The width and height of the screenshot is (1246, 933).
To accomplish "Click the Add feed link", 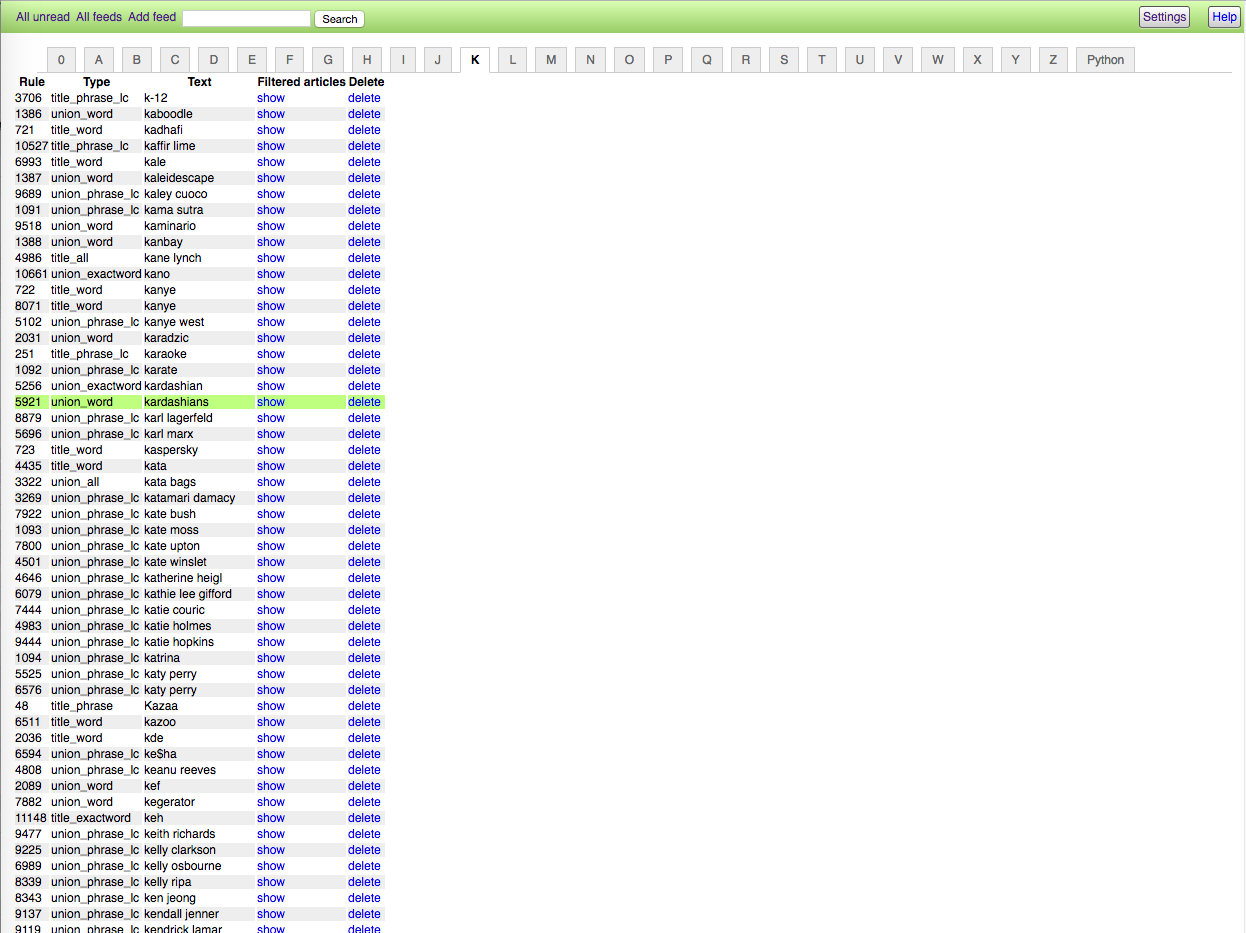I will click(x=152, y=17).
